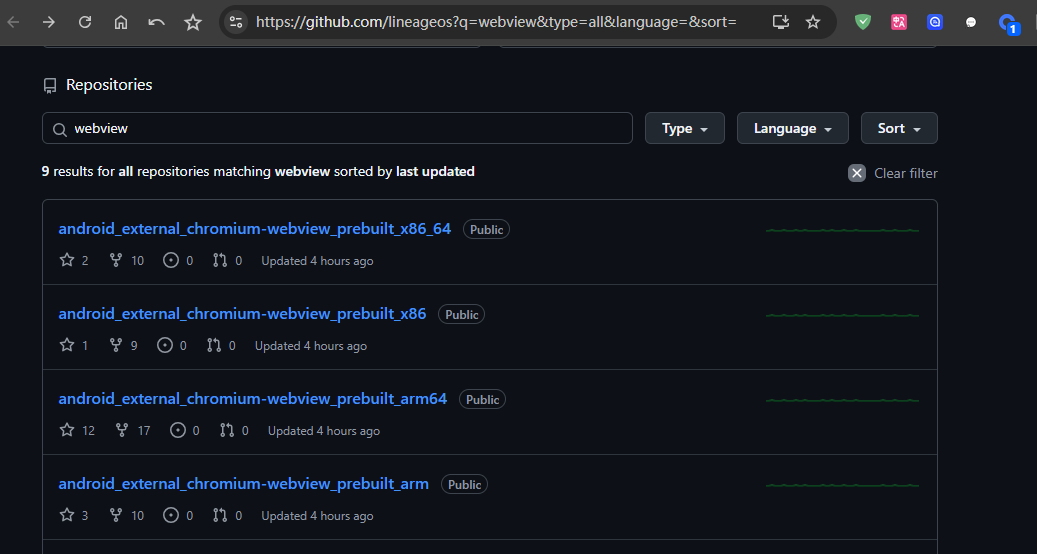View 12 stargazers of prebuilt_arm64 repo
Image resolution: width=1037 pixels, height=554 pixels.
[x=77, y=430]
